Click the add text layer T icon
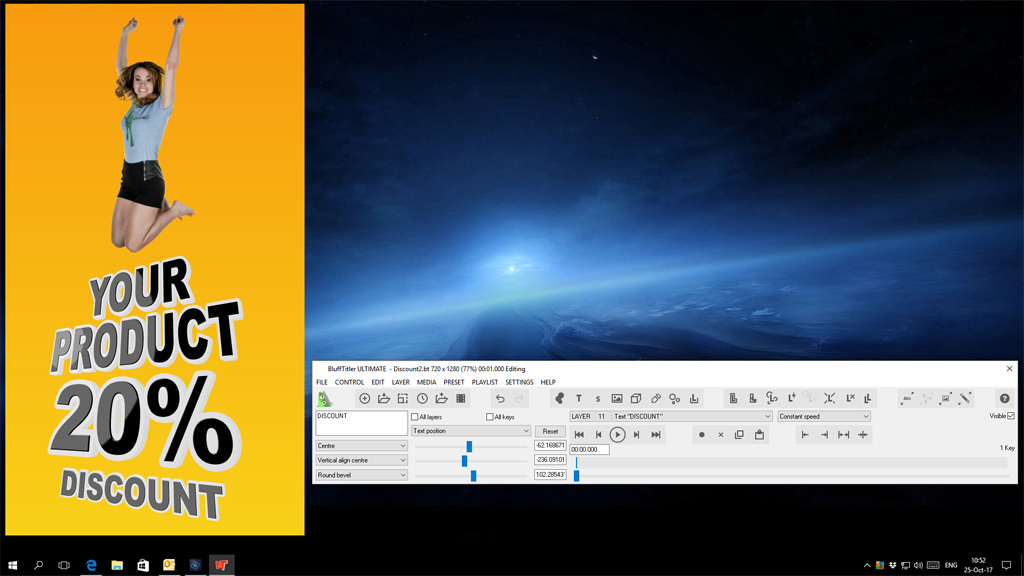 tap(578, 399)
